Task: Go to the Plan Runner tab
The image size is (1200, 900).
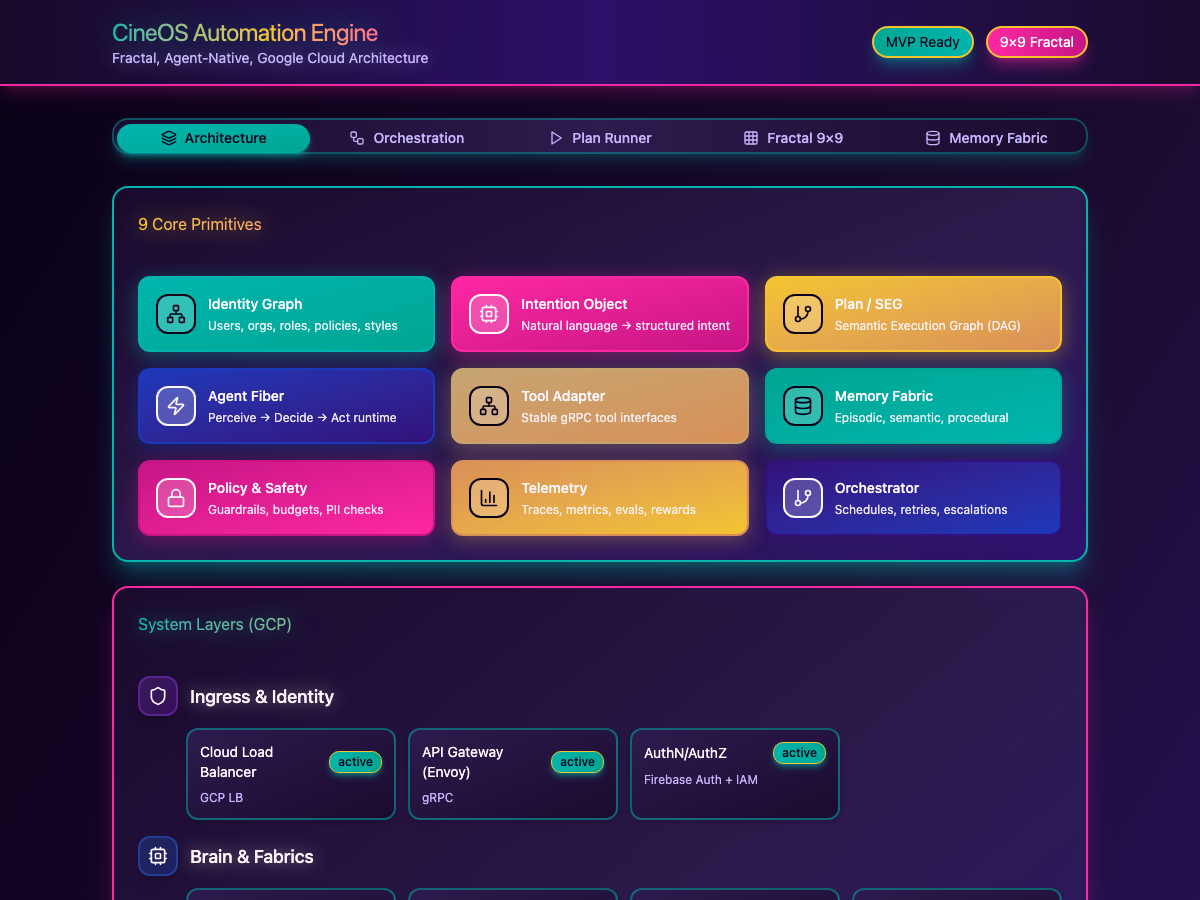Action: (600, 138)
